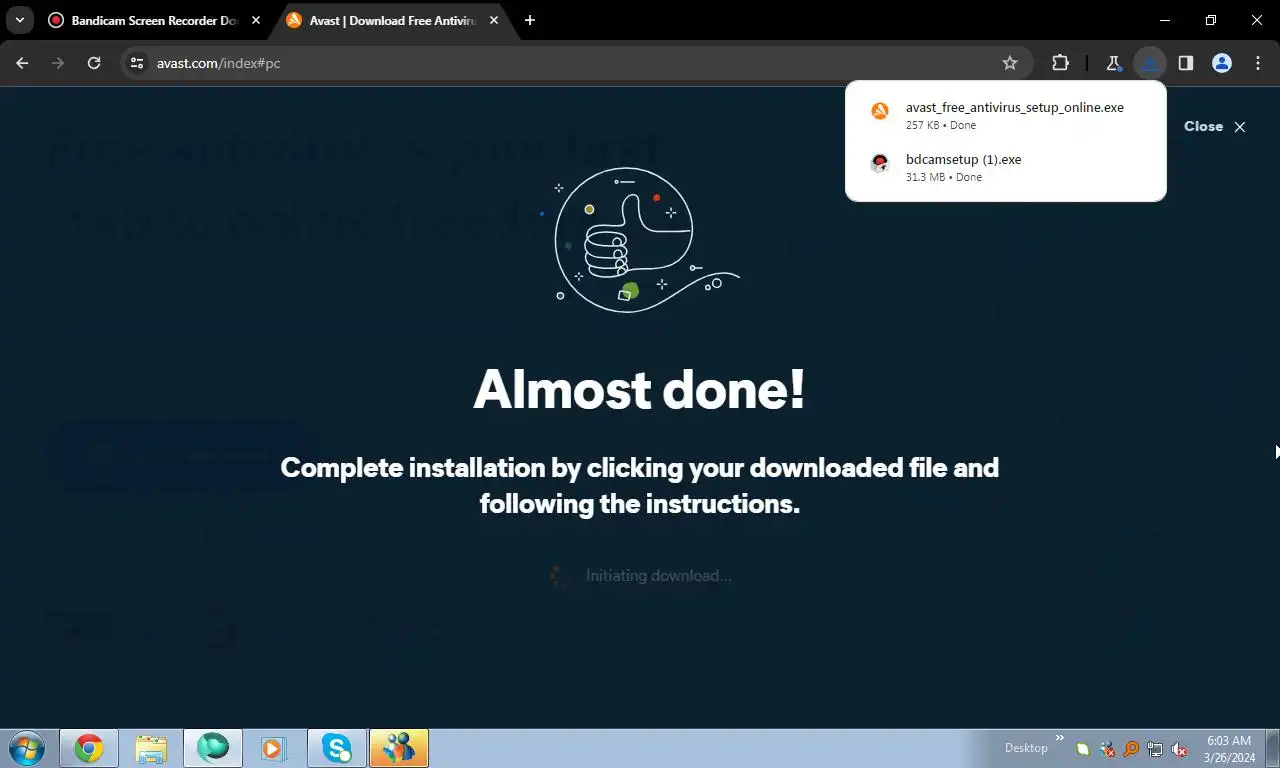View site information icon in address bar
The width and height of the screenshot is (1280, 768).
138,63
